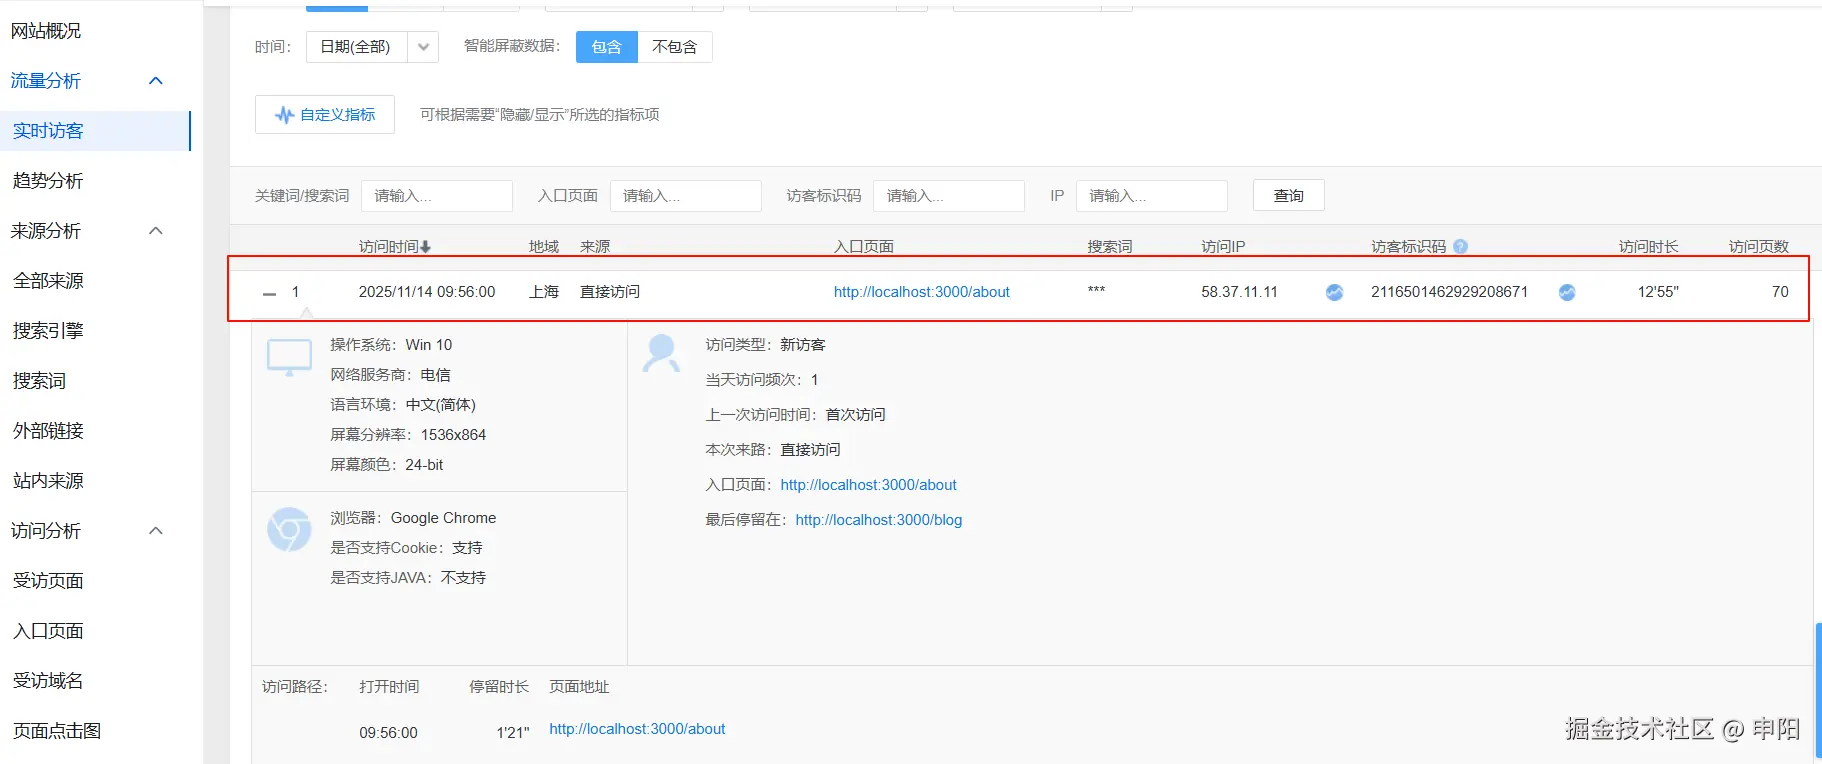The width and height of the screenshot is (1822, 764).
Task: Click the 来源 column header
Action: tap(595, 247)
